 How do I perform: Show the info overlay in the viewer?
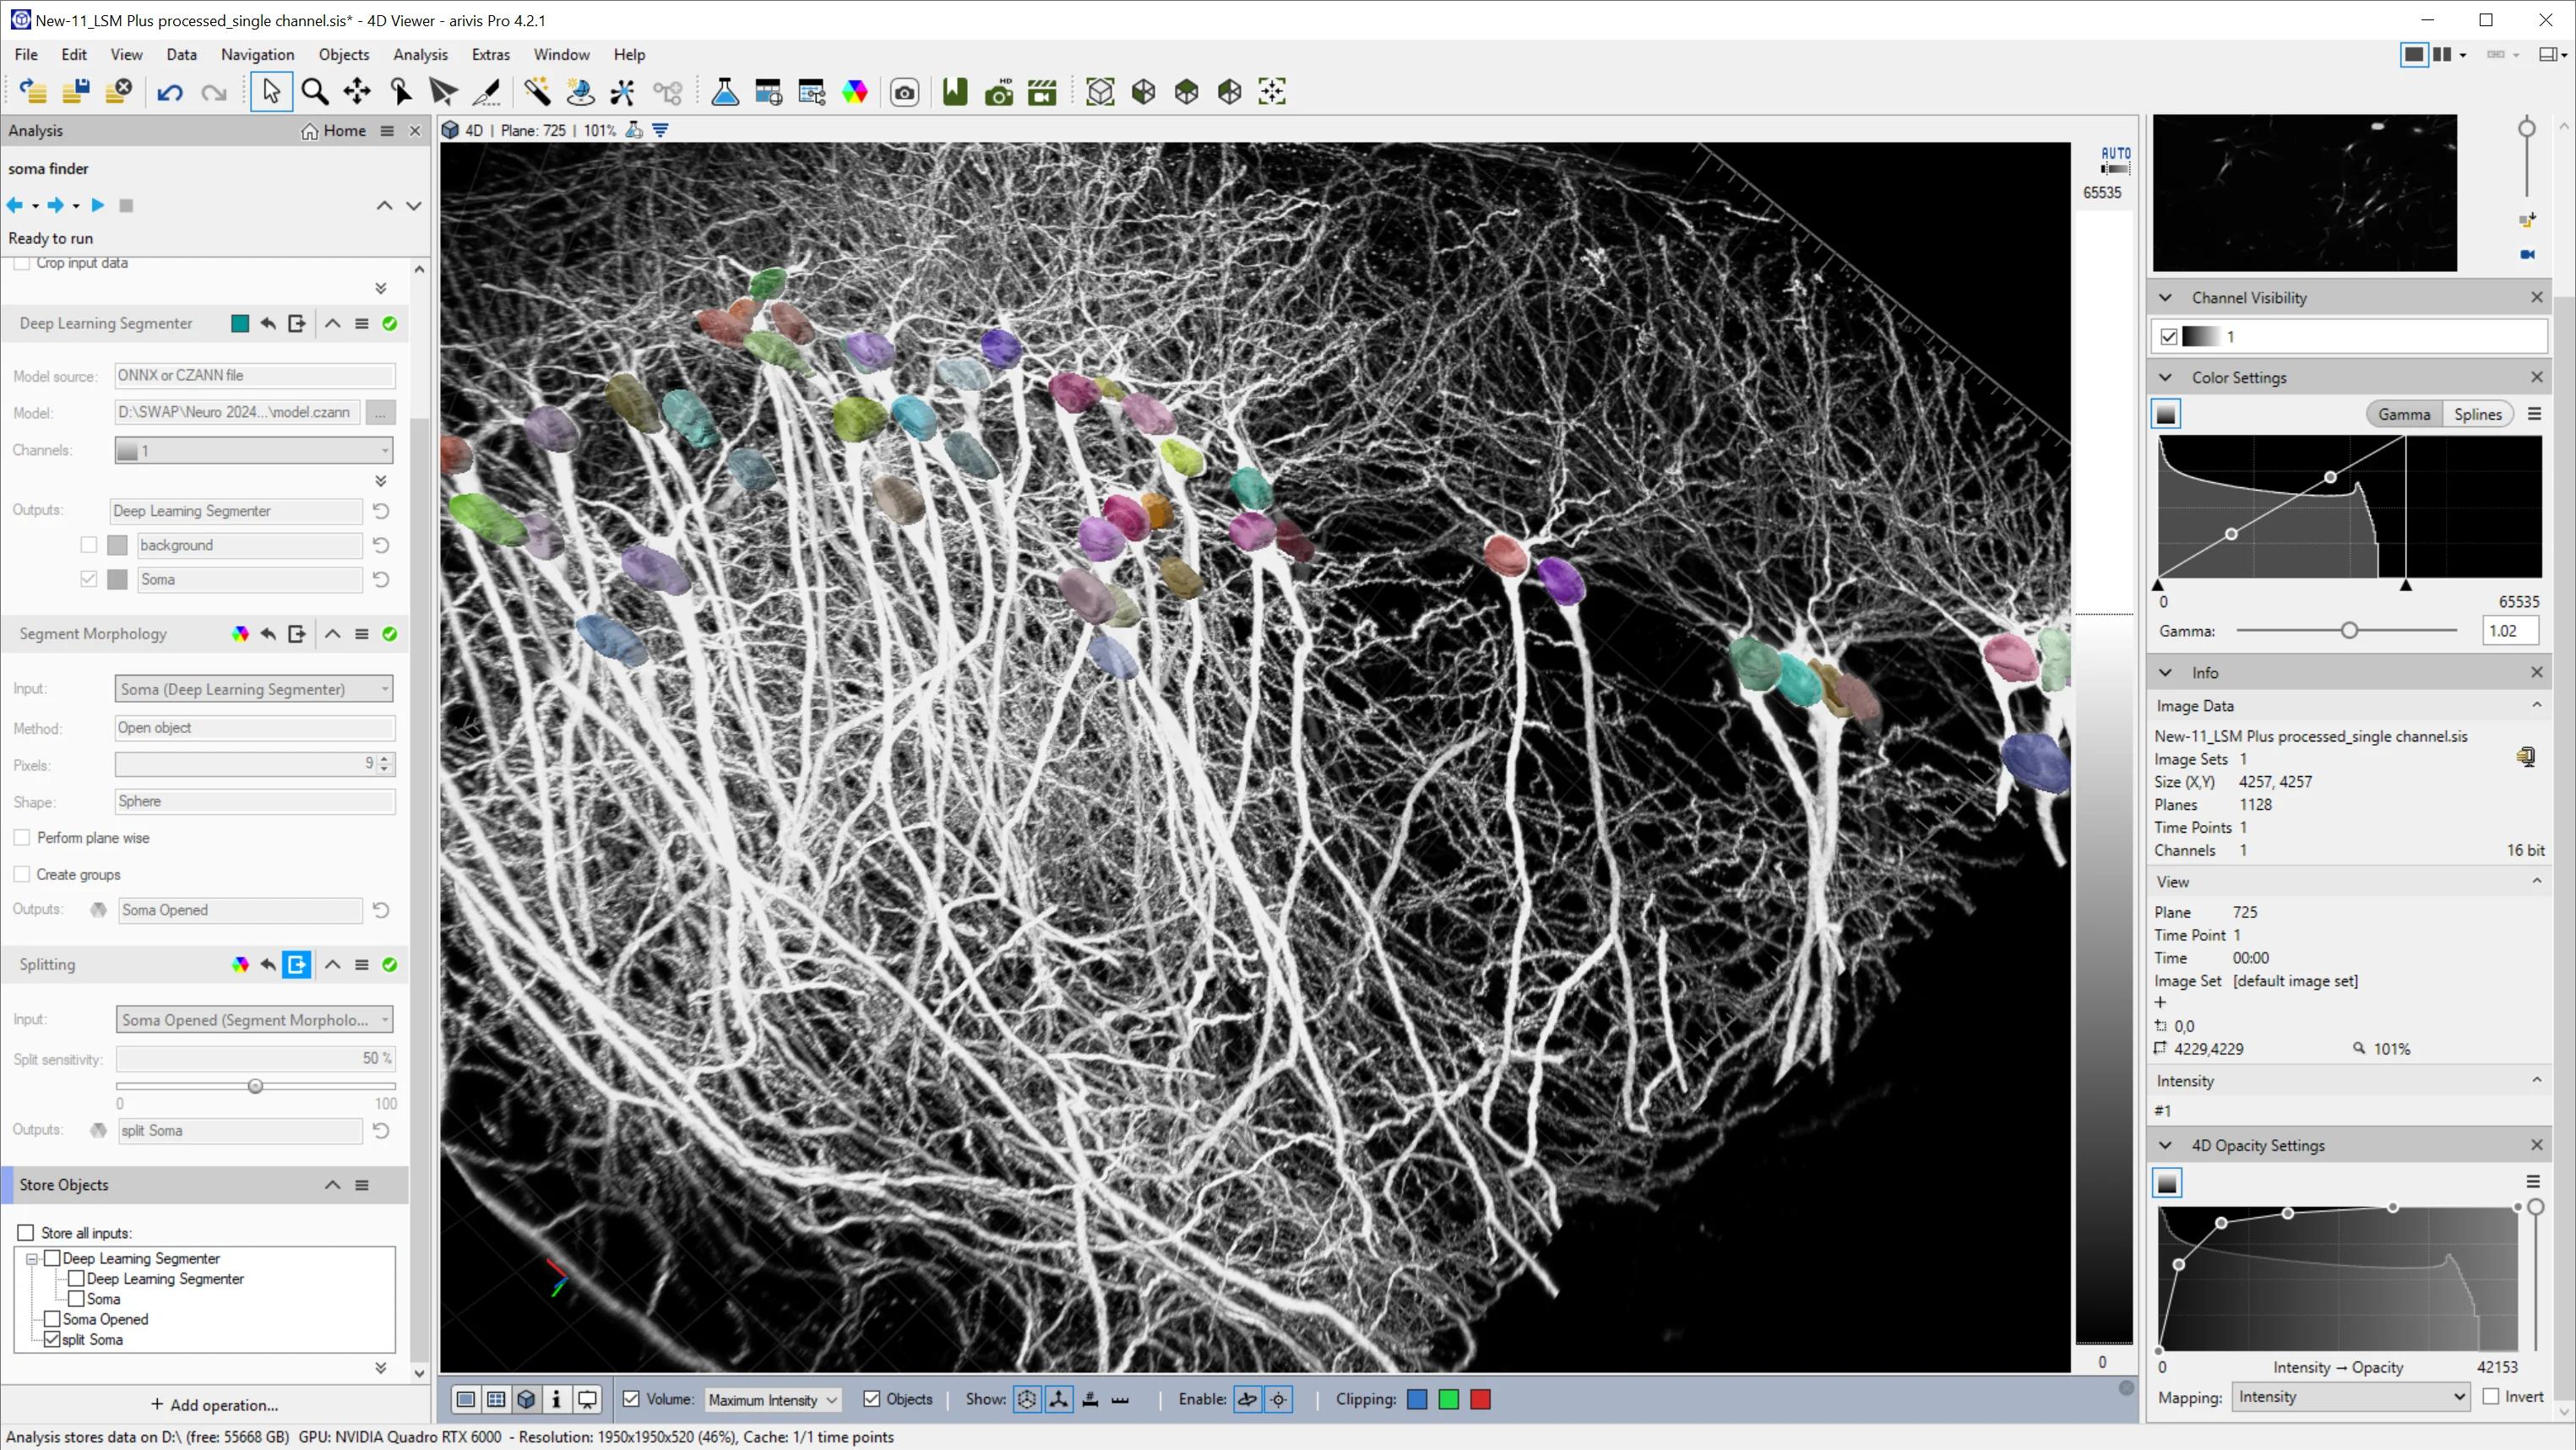point(557,1399)
